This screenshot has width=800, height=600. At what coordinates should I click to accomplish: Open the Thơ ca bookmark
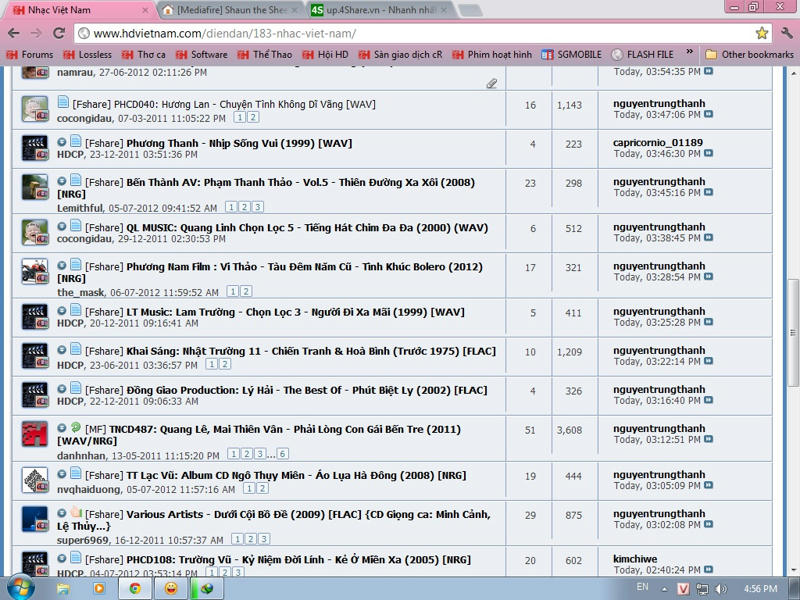click(x=144, y=55)
